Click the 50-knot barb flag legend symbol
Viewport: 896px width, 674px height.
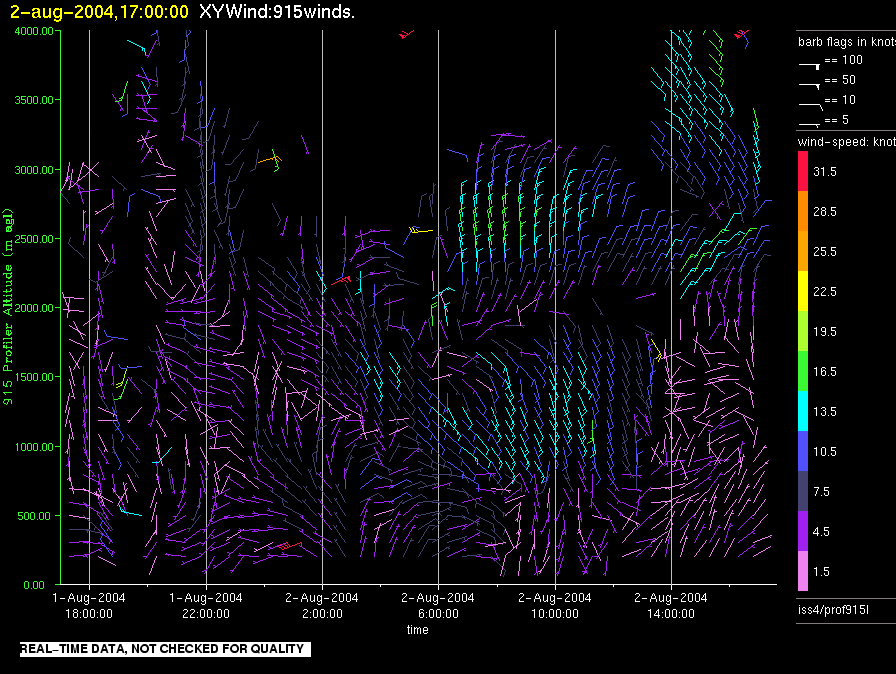pos(810,86)
